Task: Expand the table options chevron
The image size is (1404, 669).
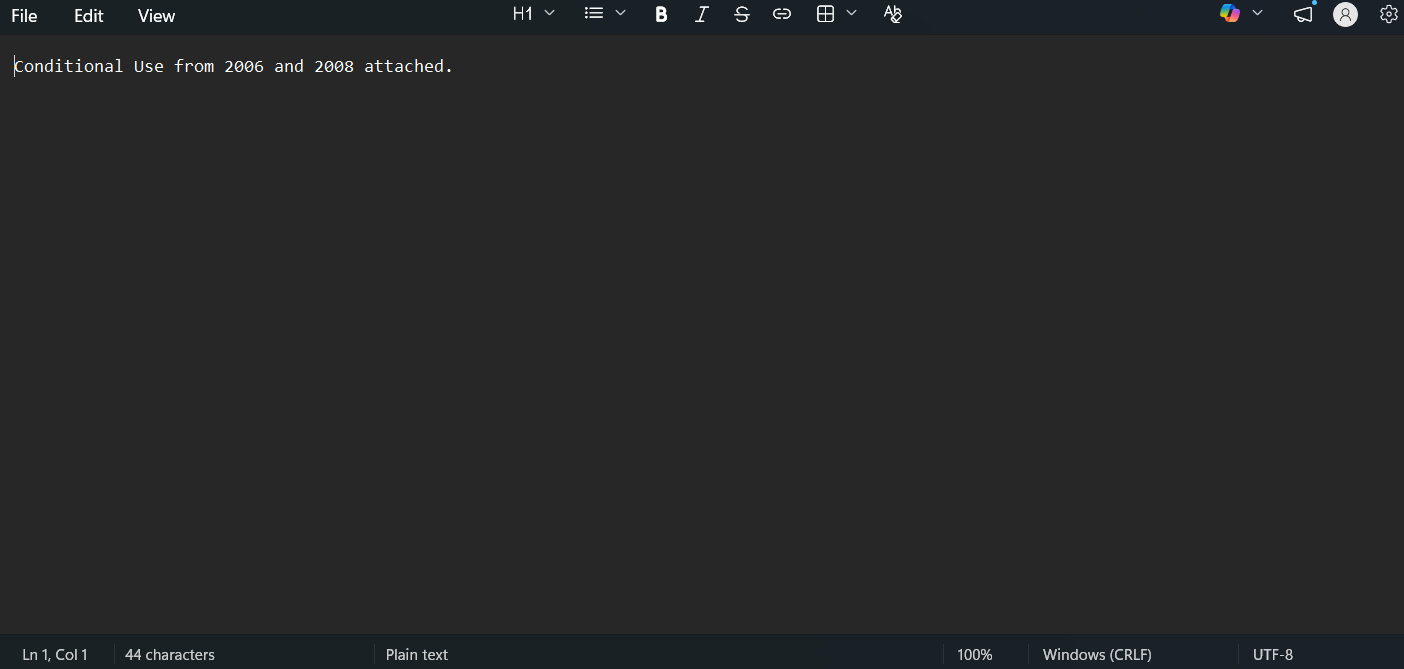Action: [852, 13]
